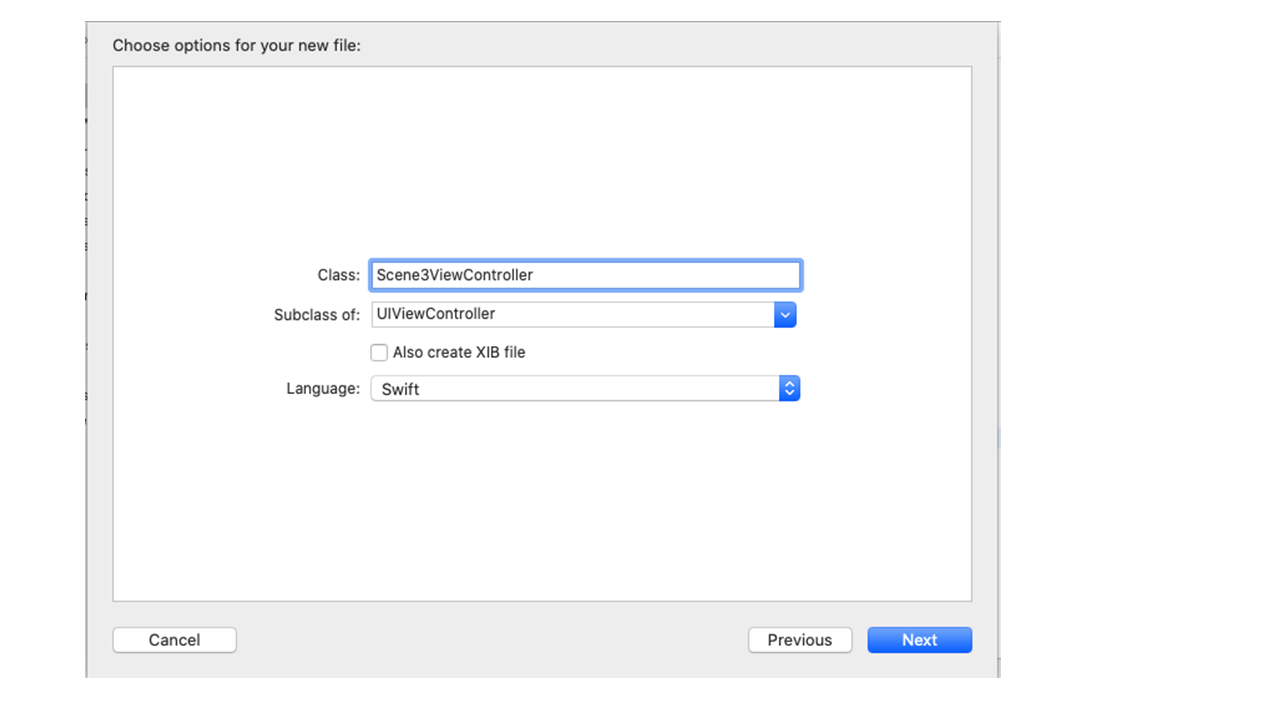The height and width of the screenshot is (720, 1280).
Task: Click the 'Subclass of:' field label
Action: pos(317,314)
